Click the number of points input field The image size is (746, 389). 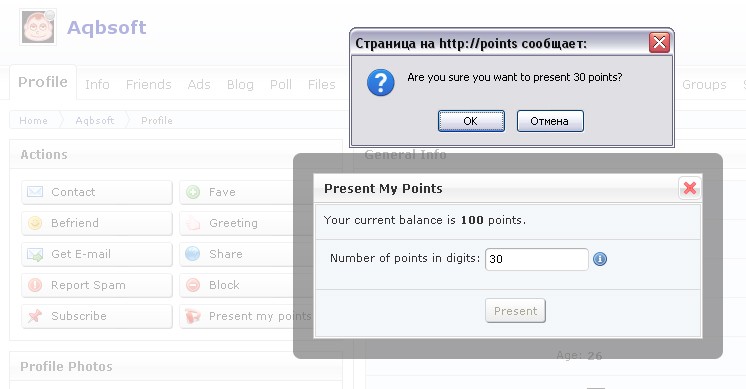[537, 259]
